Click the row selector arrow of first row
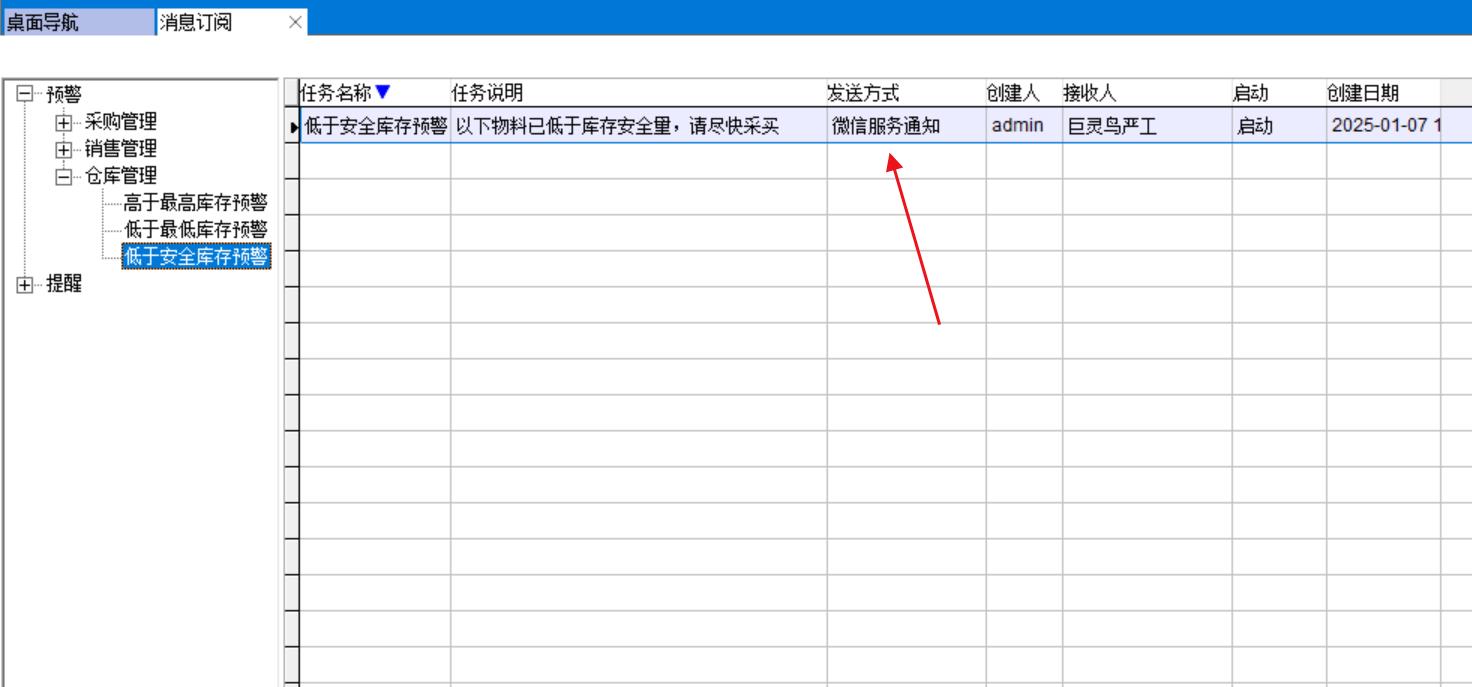Viewport: 1472px width, 687px height. click(x=293, y=127)
